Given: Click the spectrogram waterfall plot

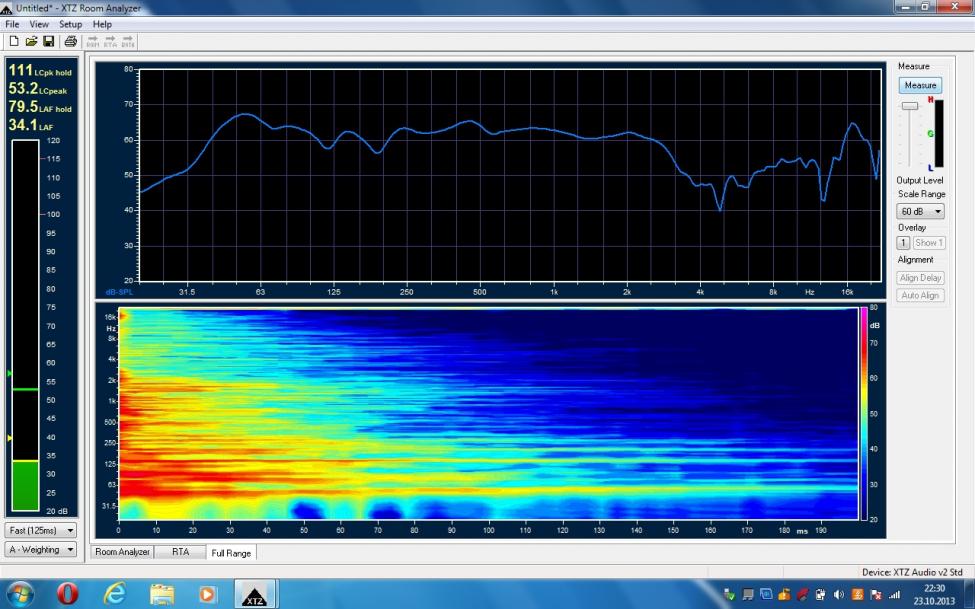Looking at the screenshot, I should point(488,414).
